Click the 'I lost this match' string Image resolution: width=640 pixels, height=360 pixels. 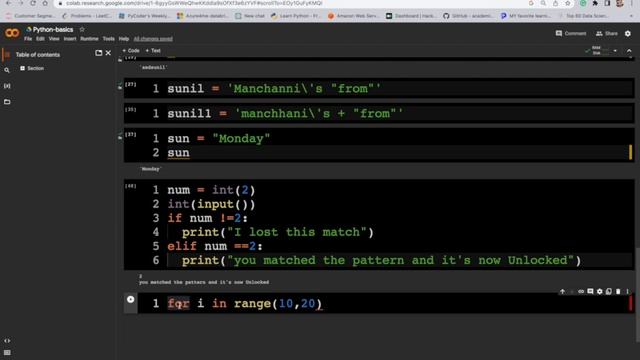click(297, 232)
